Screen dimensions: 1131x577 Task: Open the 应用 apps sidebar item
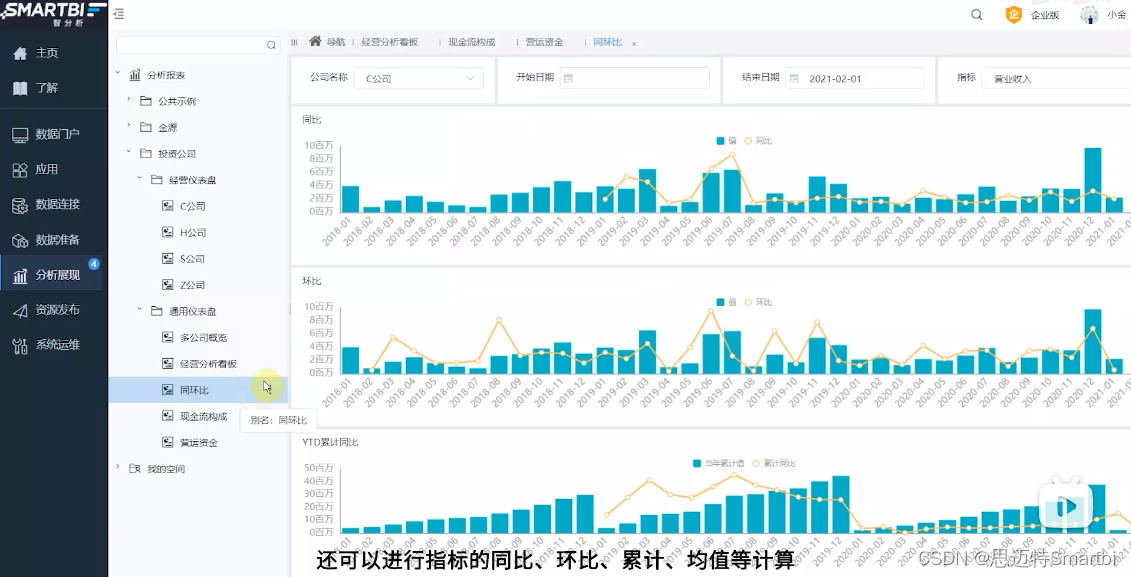(x=53, y=169)
